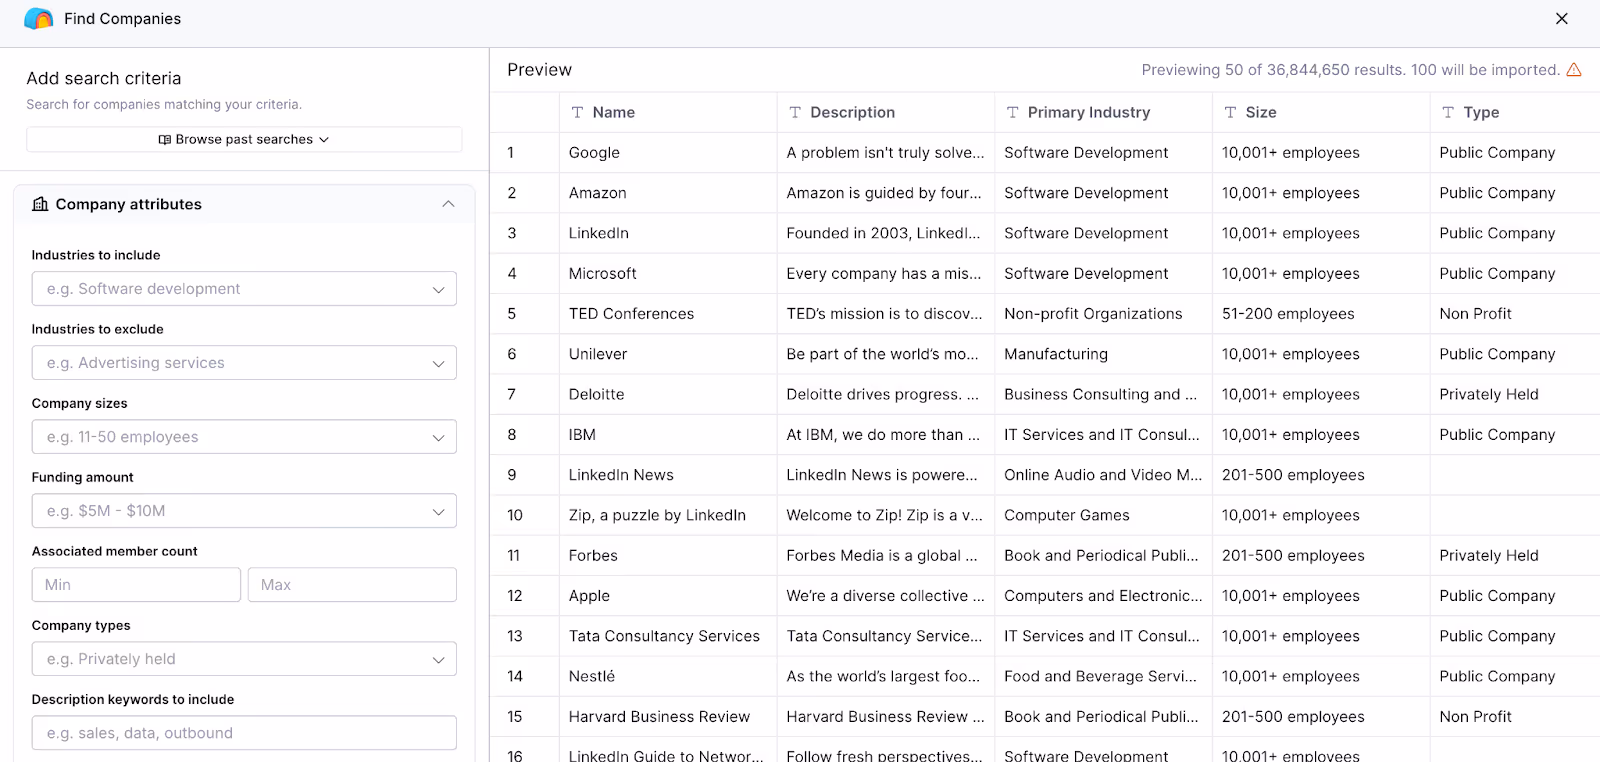The width and height of the screenshot is (1600, 762).
Task: Click the Description column header
Action: click(886, 112)
